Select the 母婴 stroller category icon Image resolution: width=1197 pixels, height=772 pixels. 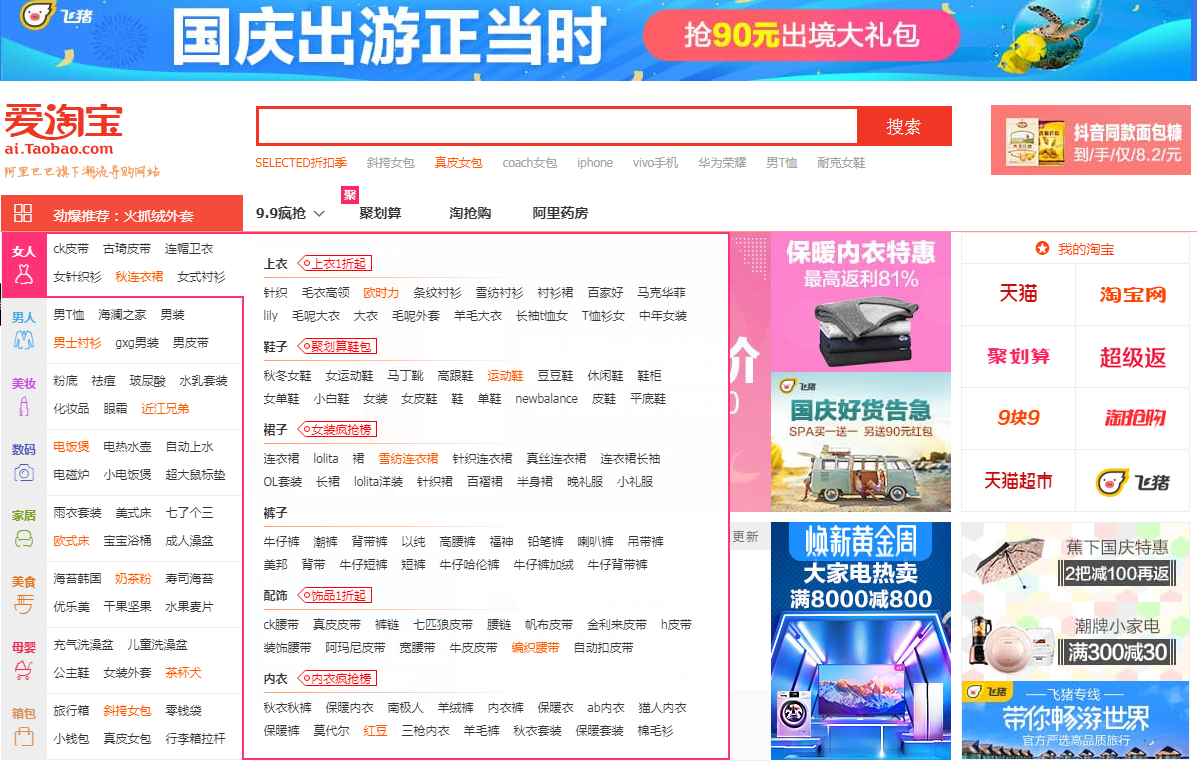click(24, 671)
